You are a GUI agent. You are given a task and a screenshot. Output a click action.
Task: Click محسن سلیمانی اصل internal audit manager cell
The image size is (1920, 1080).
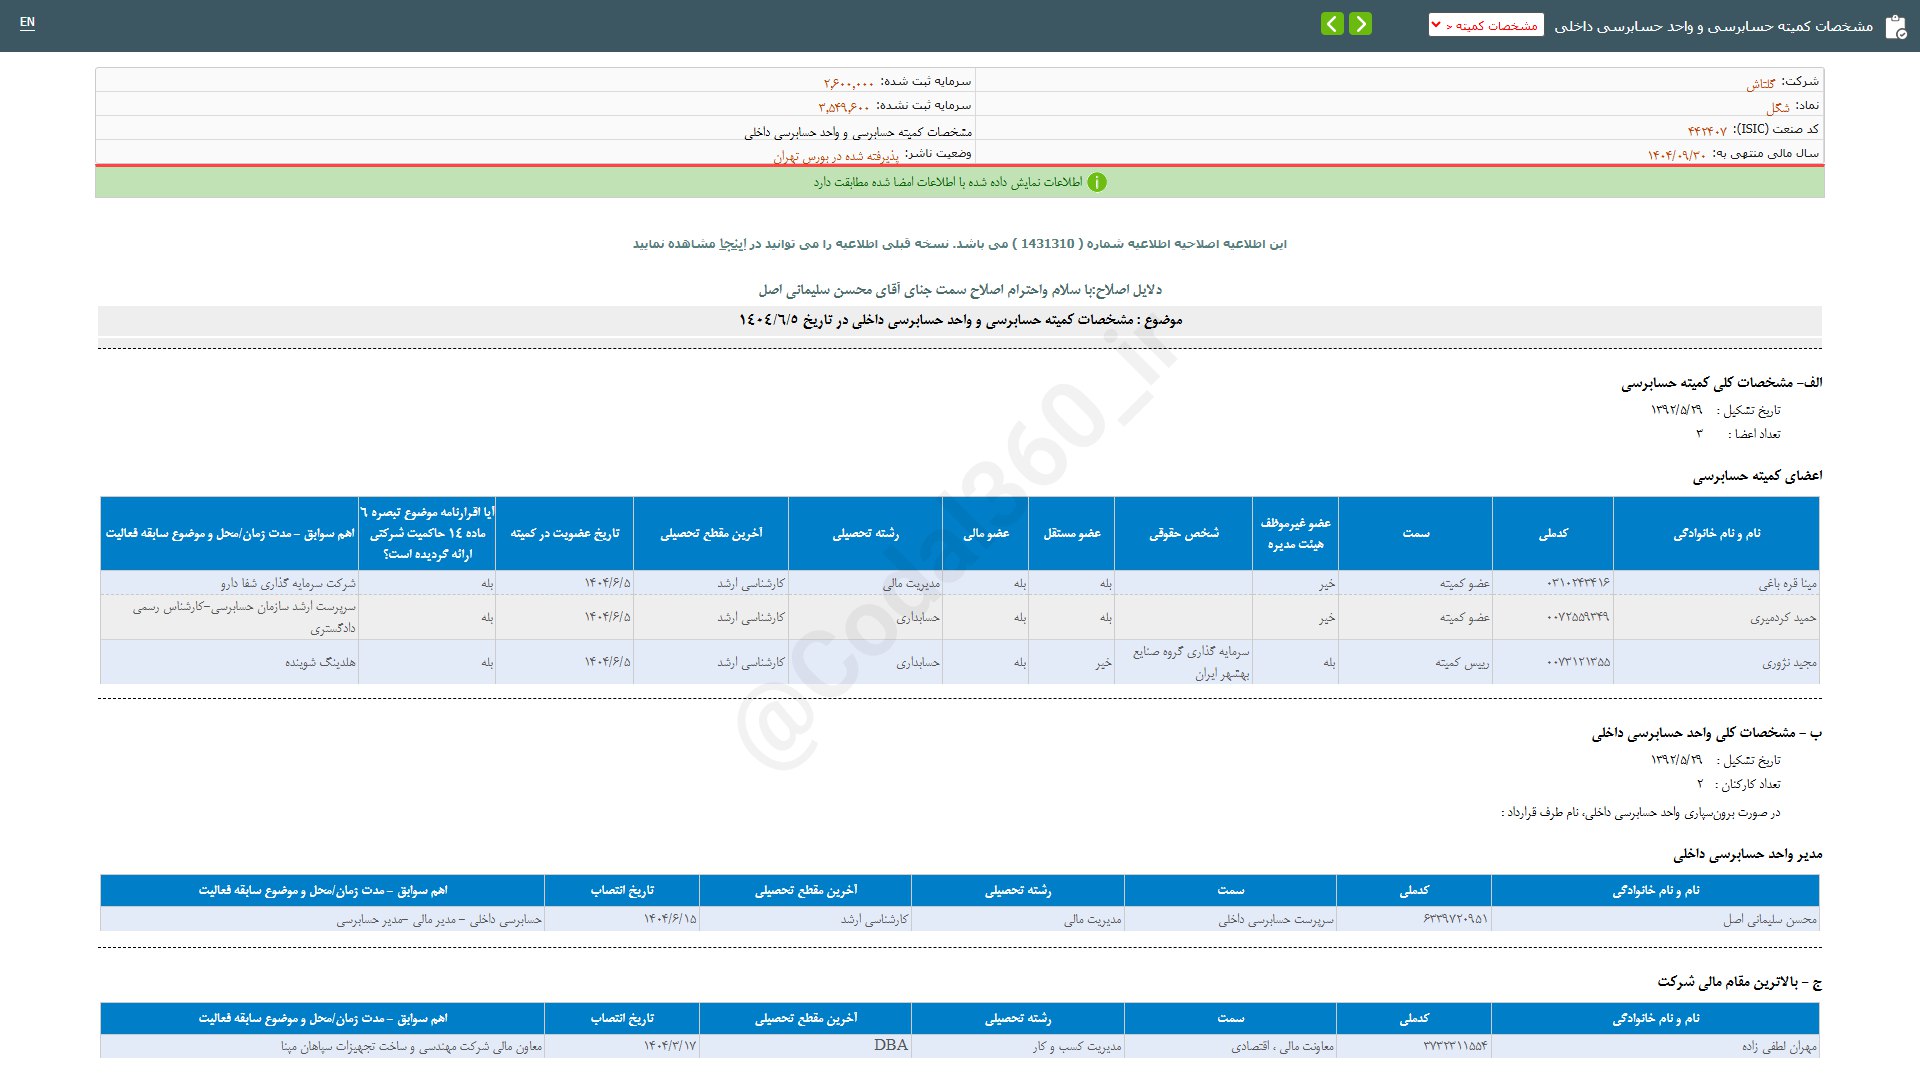pos(1769,919)
